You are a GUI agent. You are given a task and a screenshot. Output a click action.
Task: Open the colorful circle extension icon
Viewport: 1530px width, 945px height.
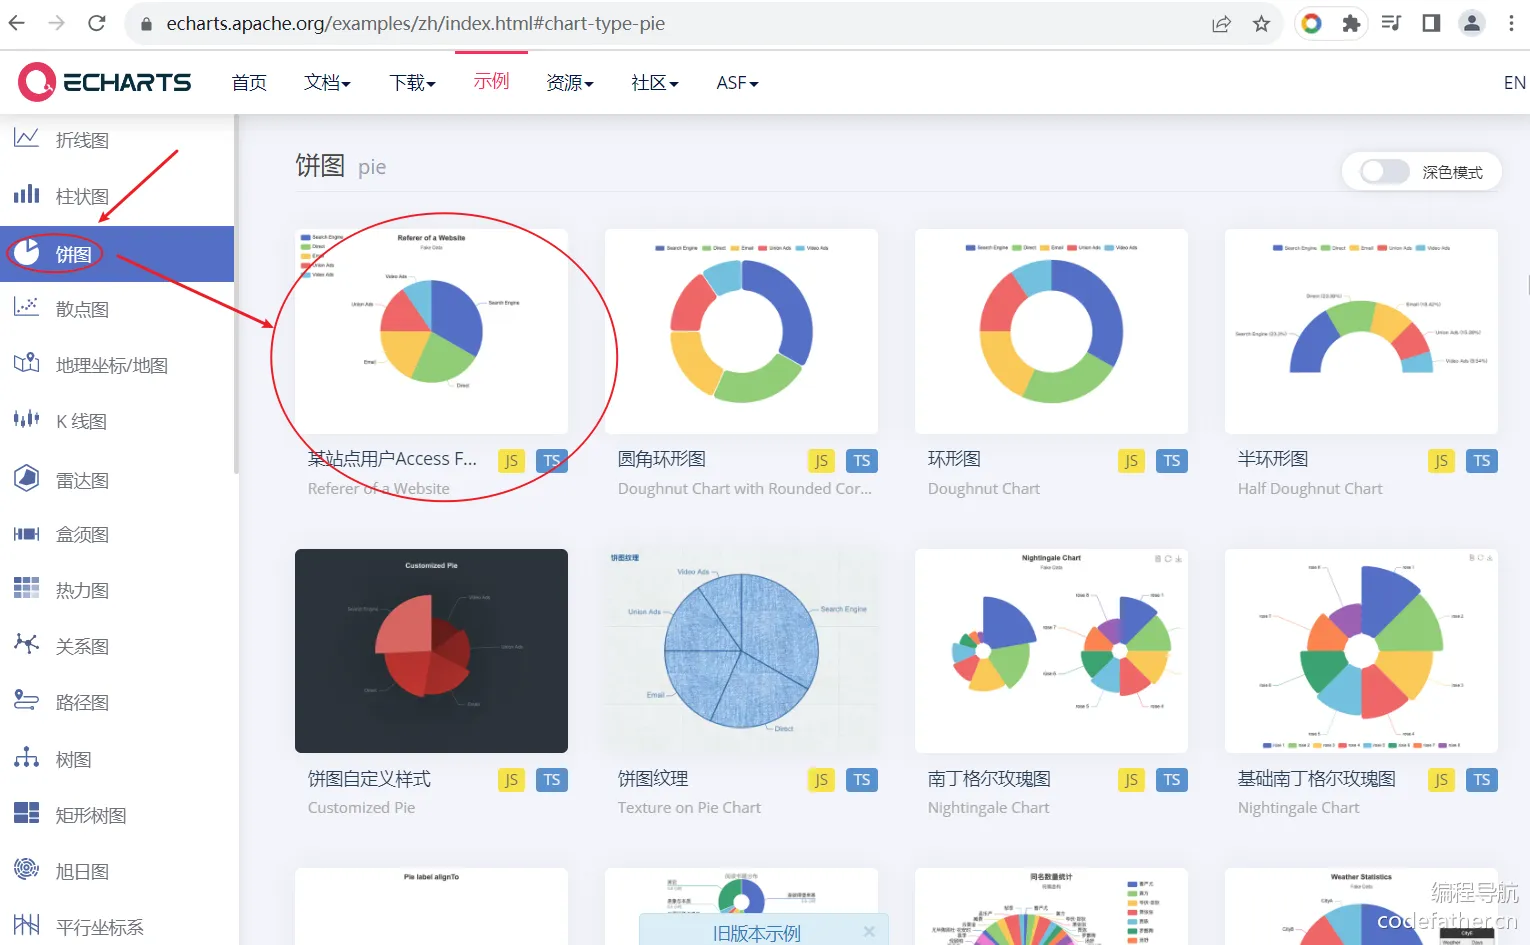[x=1311, y=23]
